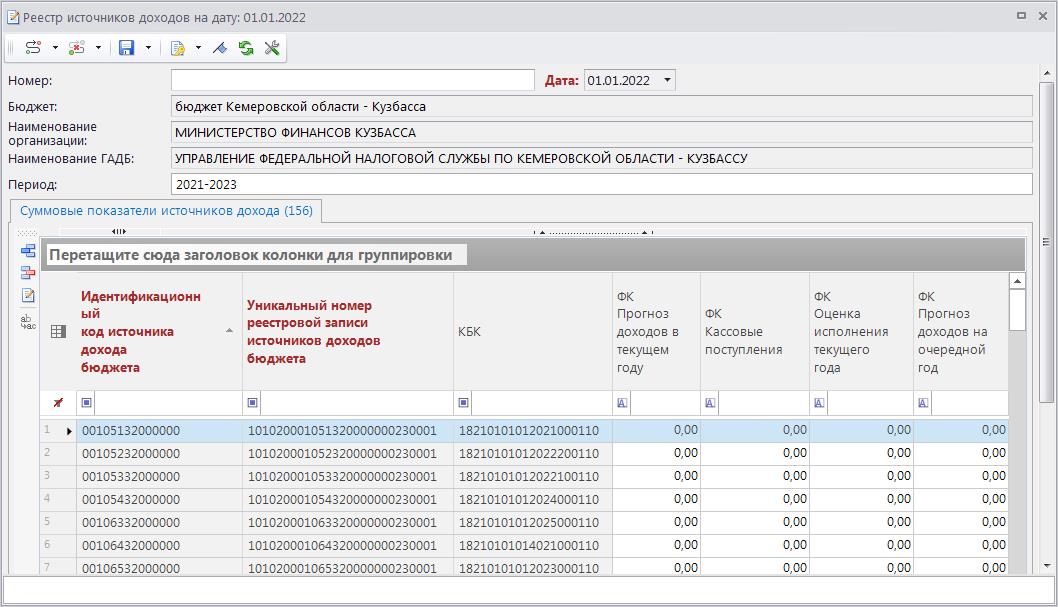Click the red delete row structure icon
The image size is (1058, 607).
tap(28, 272)
